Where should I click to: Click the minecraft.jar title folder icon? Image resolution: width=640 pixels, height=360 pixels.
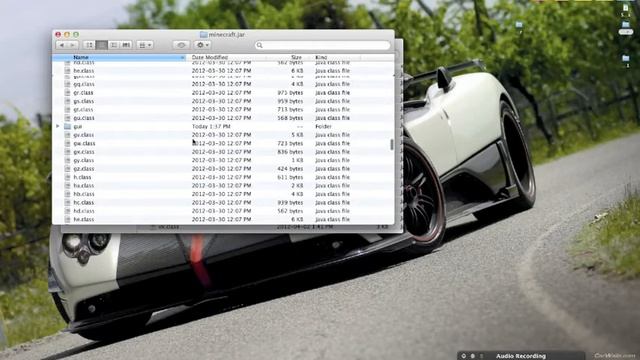203,35
